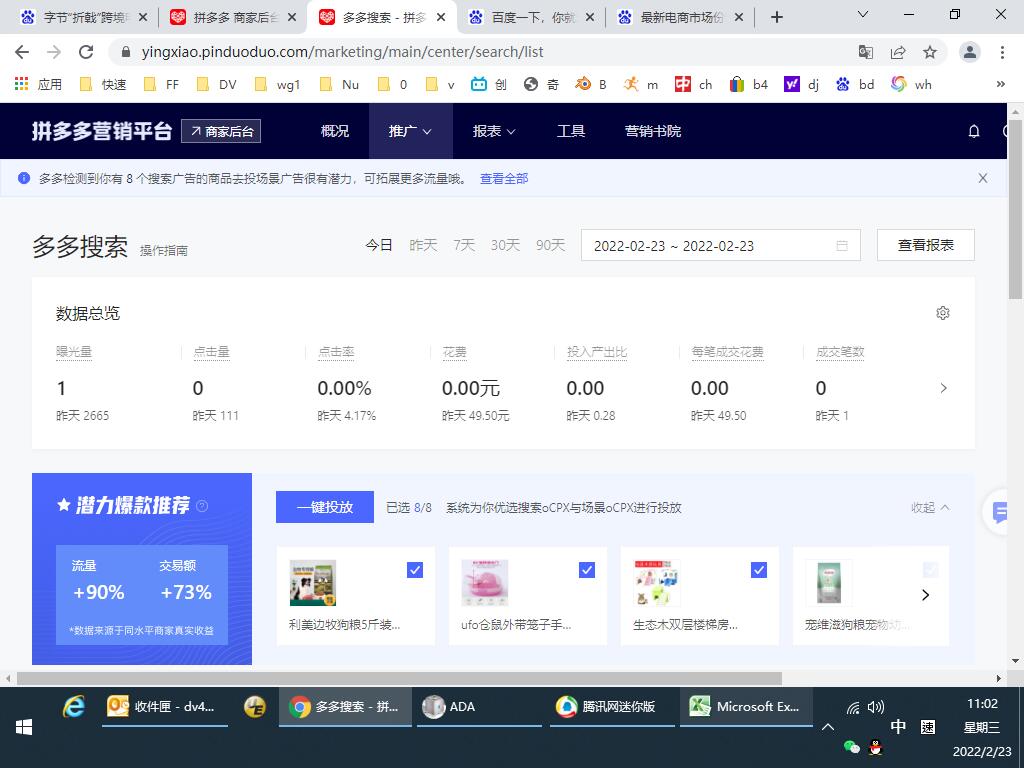Image resolution: width=1024 pixels, height=768 pixels.
Task: Open the bd Baidu bookmark
Action: [x=855, y=84]
